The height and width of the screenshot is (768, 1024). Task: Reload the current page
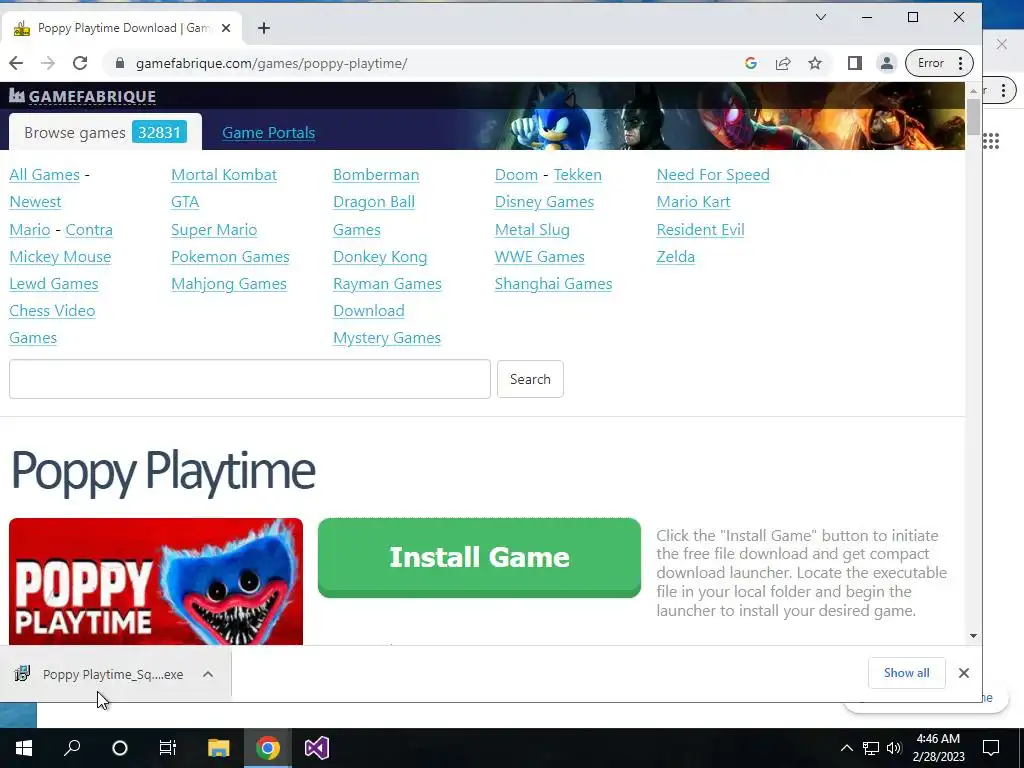pyautogui.click(x=80, y=63)
